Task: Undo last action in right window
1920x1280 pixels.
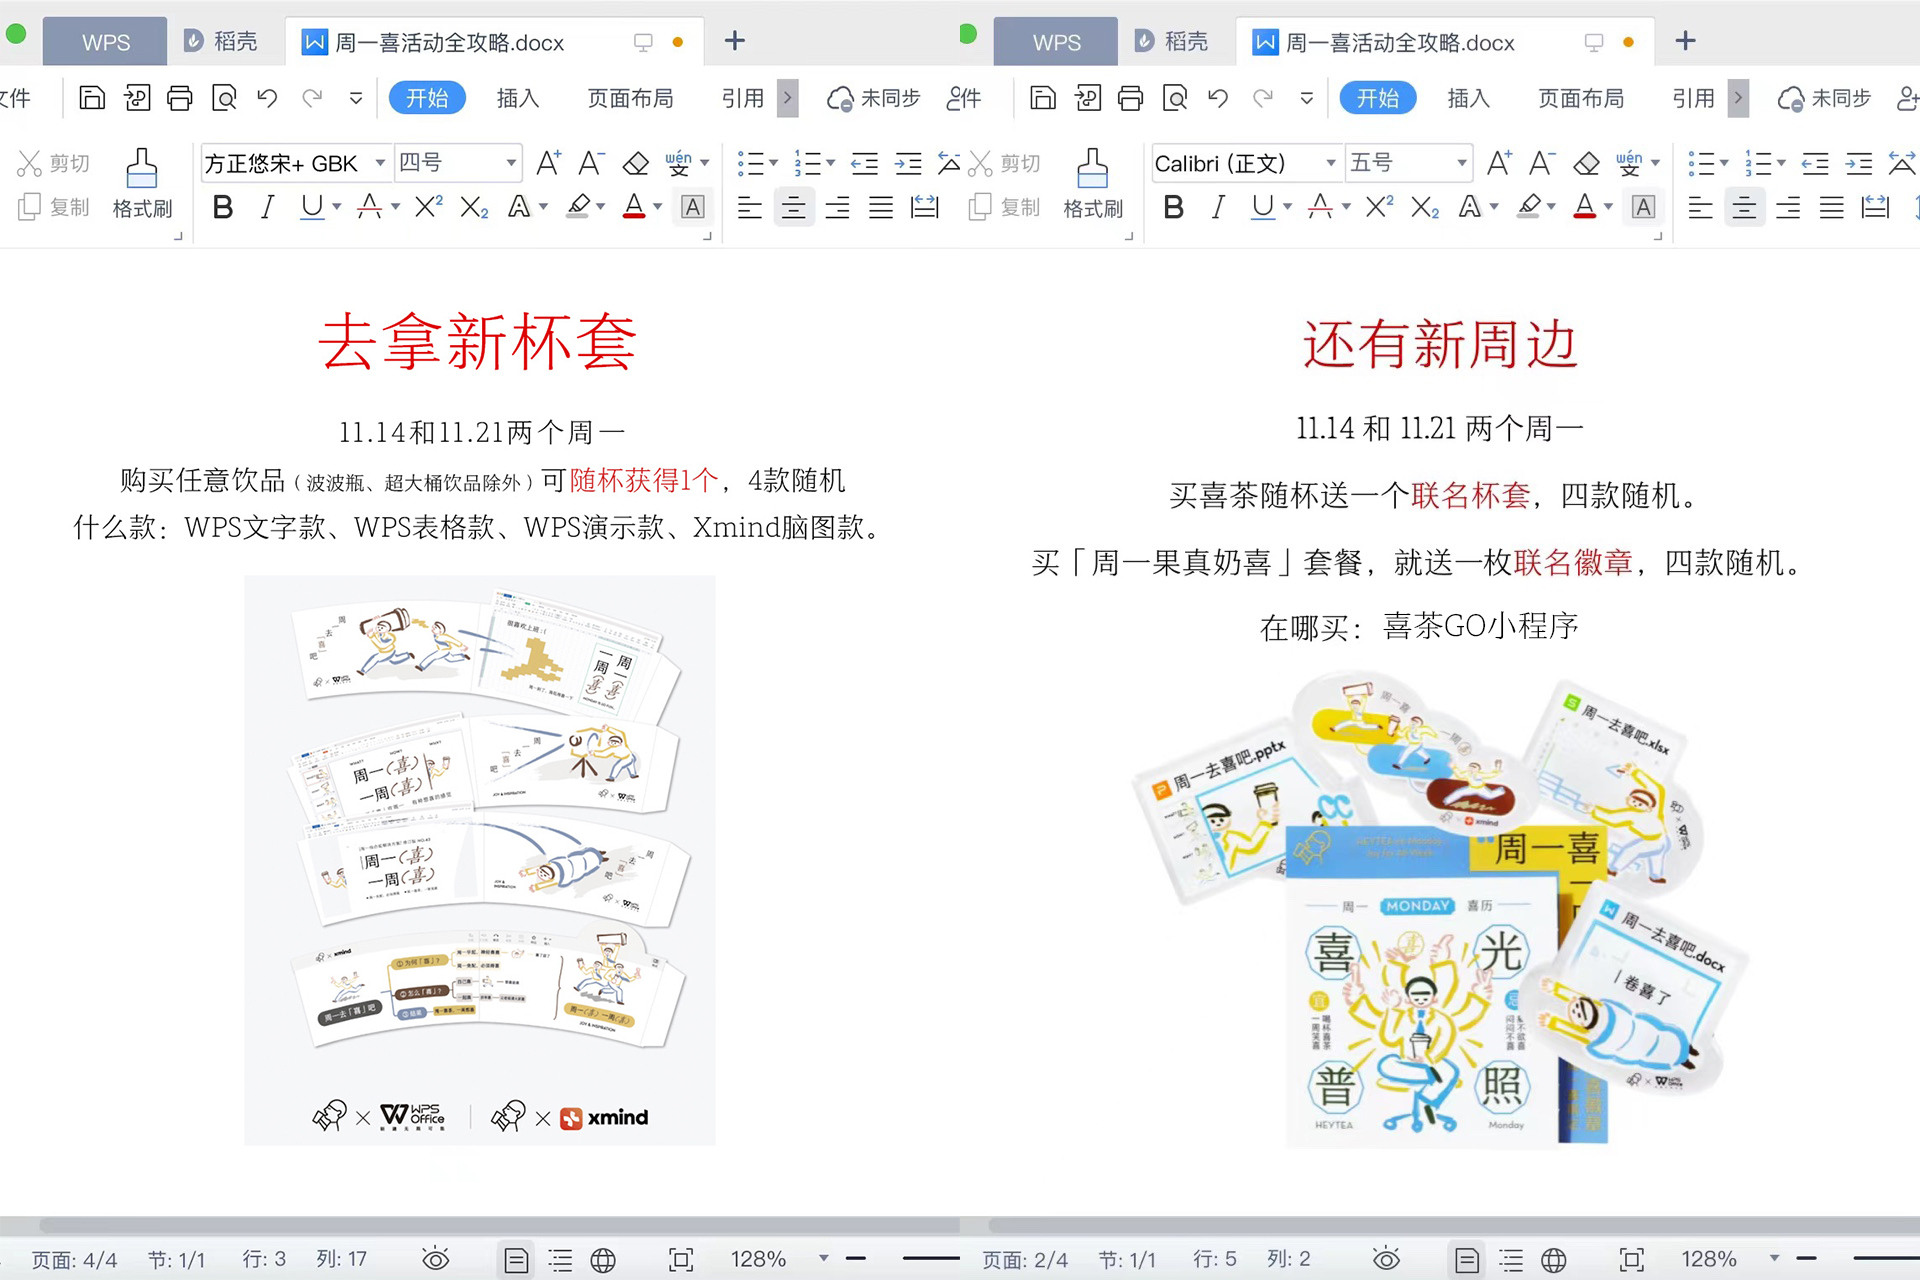Action: [1218, 98]
